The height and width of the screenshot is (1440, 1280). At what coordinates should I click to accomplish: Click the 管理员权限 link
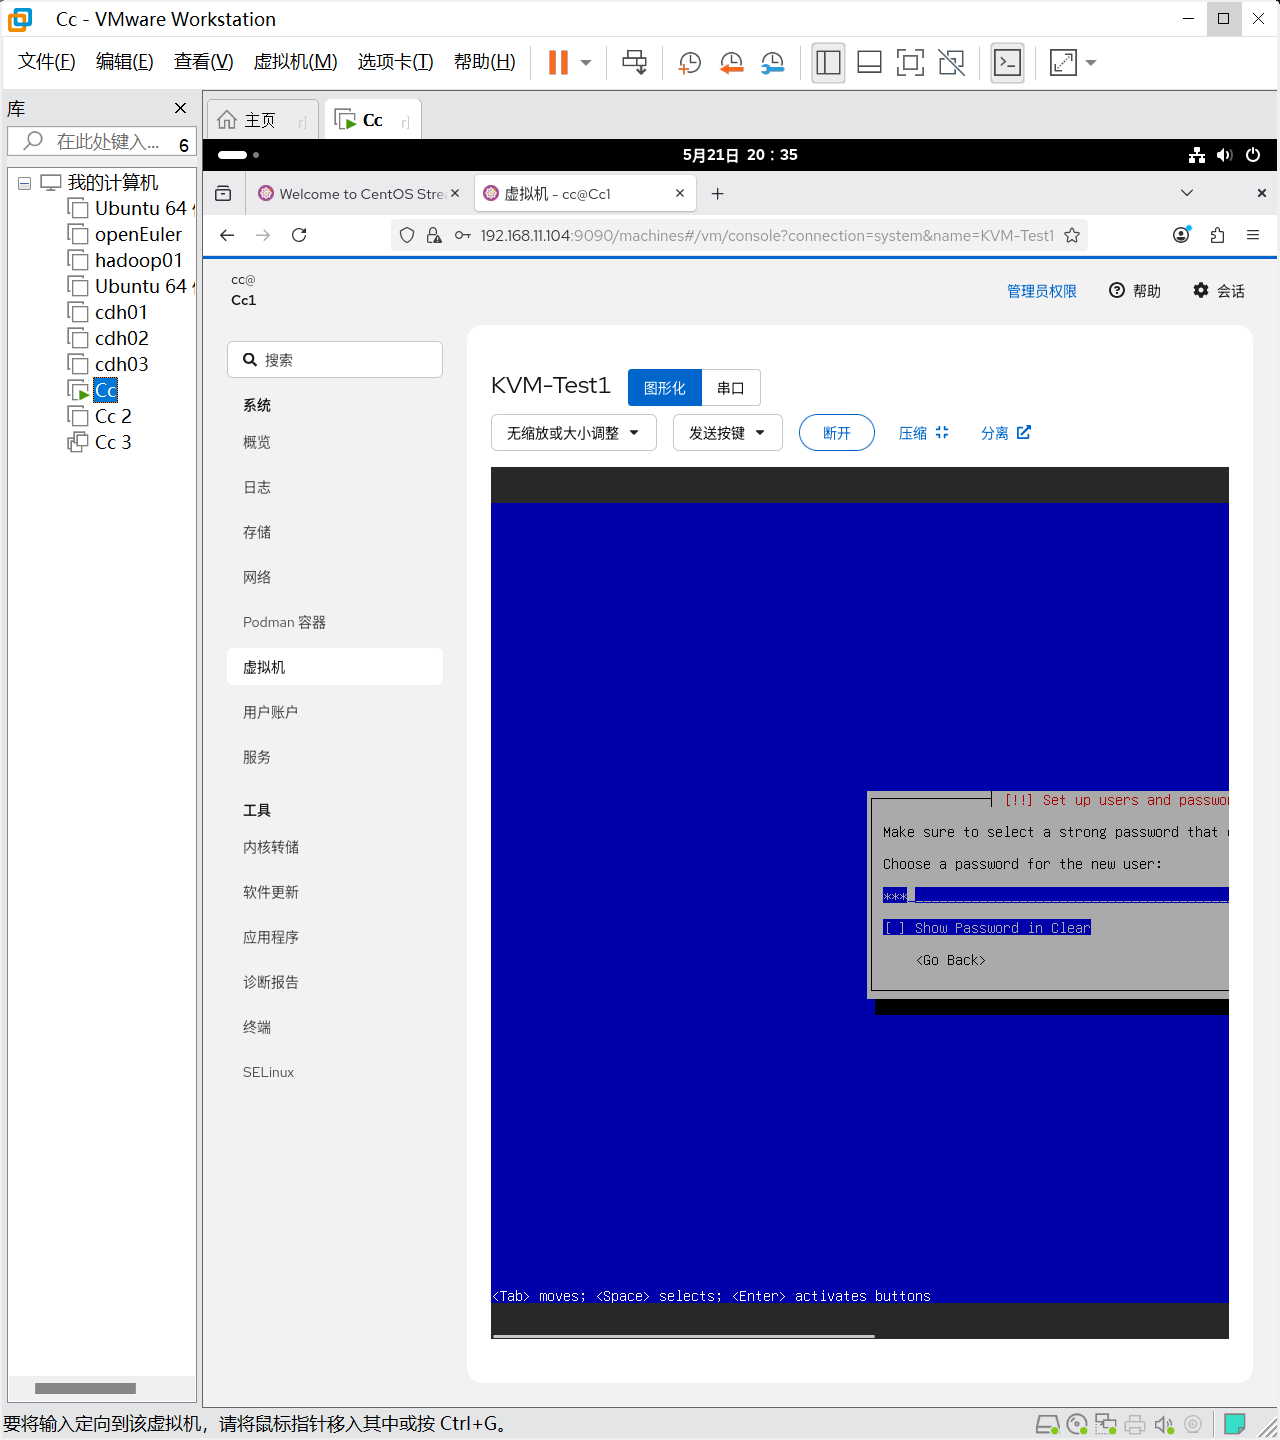tap(1042, 291)
